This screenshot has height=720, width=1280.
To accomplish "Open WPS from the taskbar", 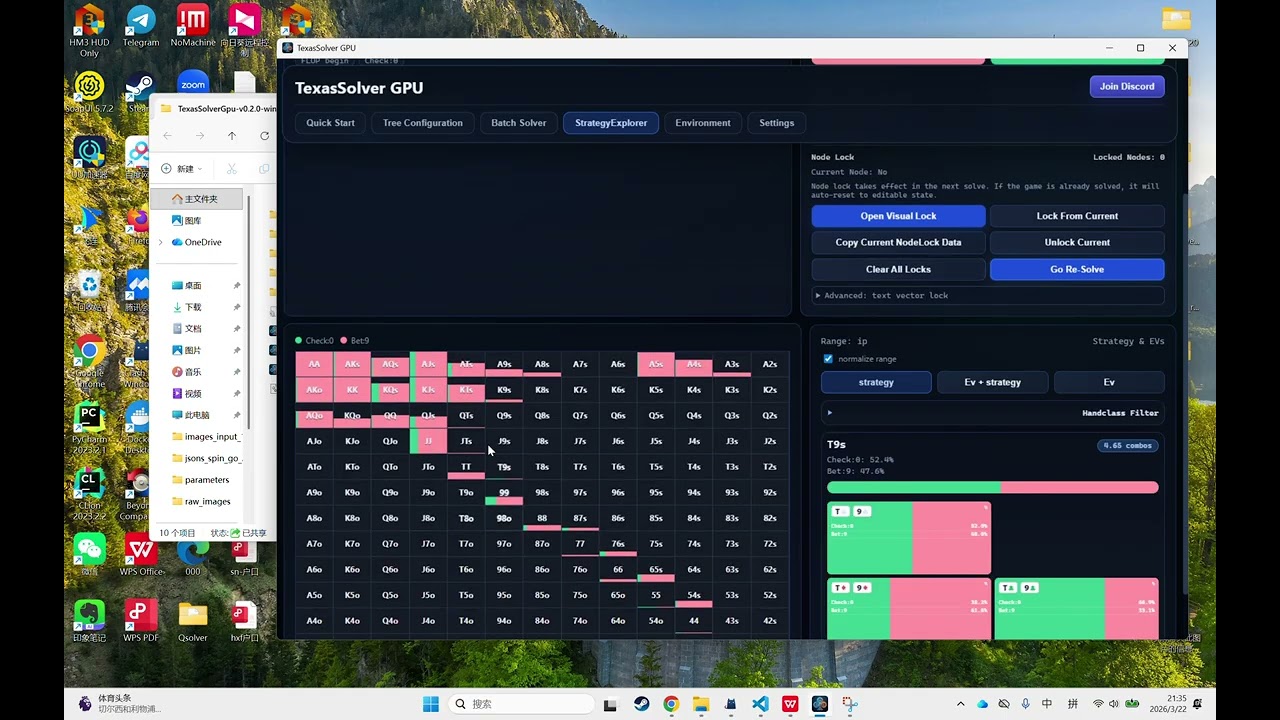I will pyautogui.click(x=790, y=704).
